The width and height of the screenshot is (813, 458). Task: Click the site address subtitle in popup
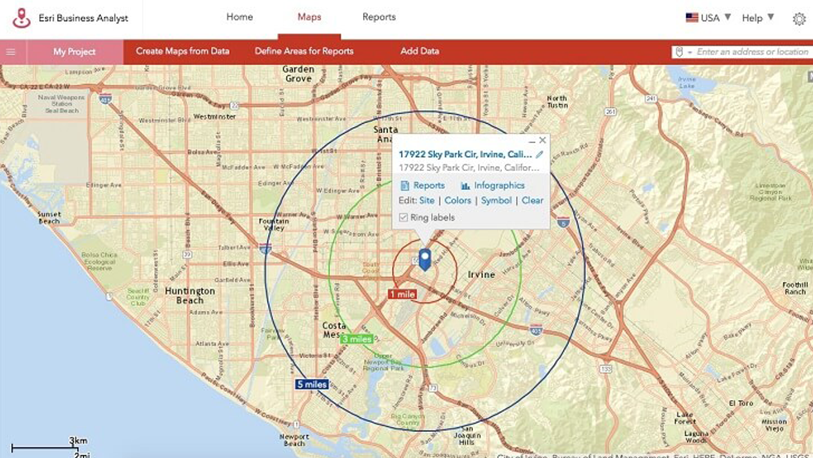pyautogui.click(x=469, y=168)
